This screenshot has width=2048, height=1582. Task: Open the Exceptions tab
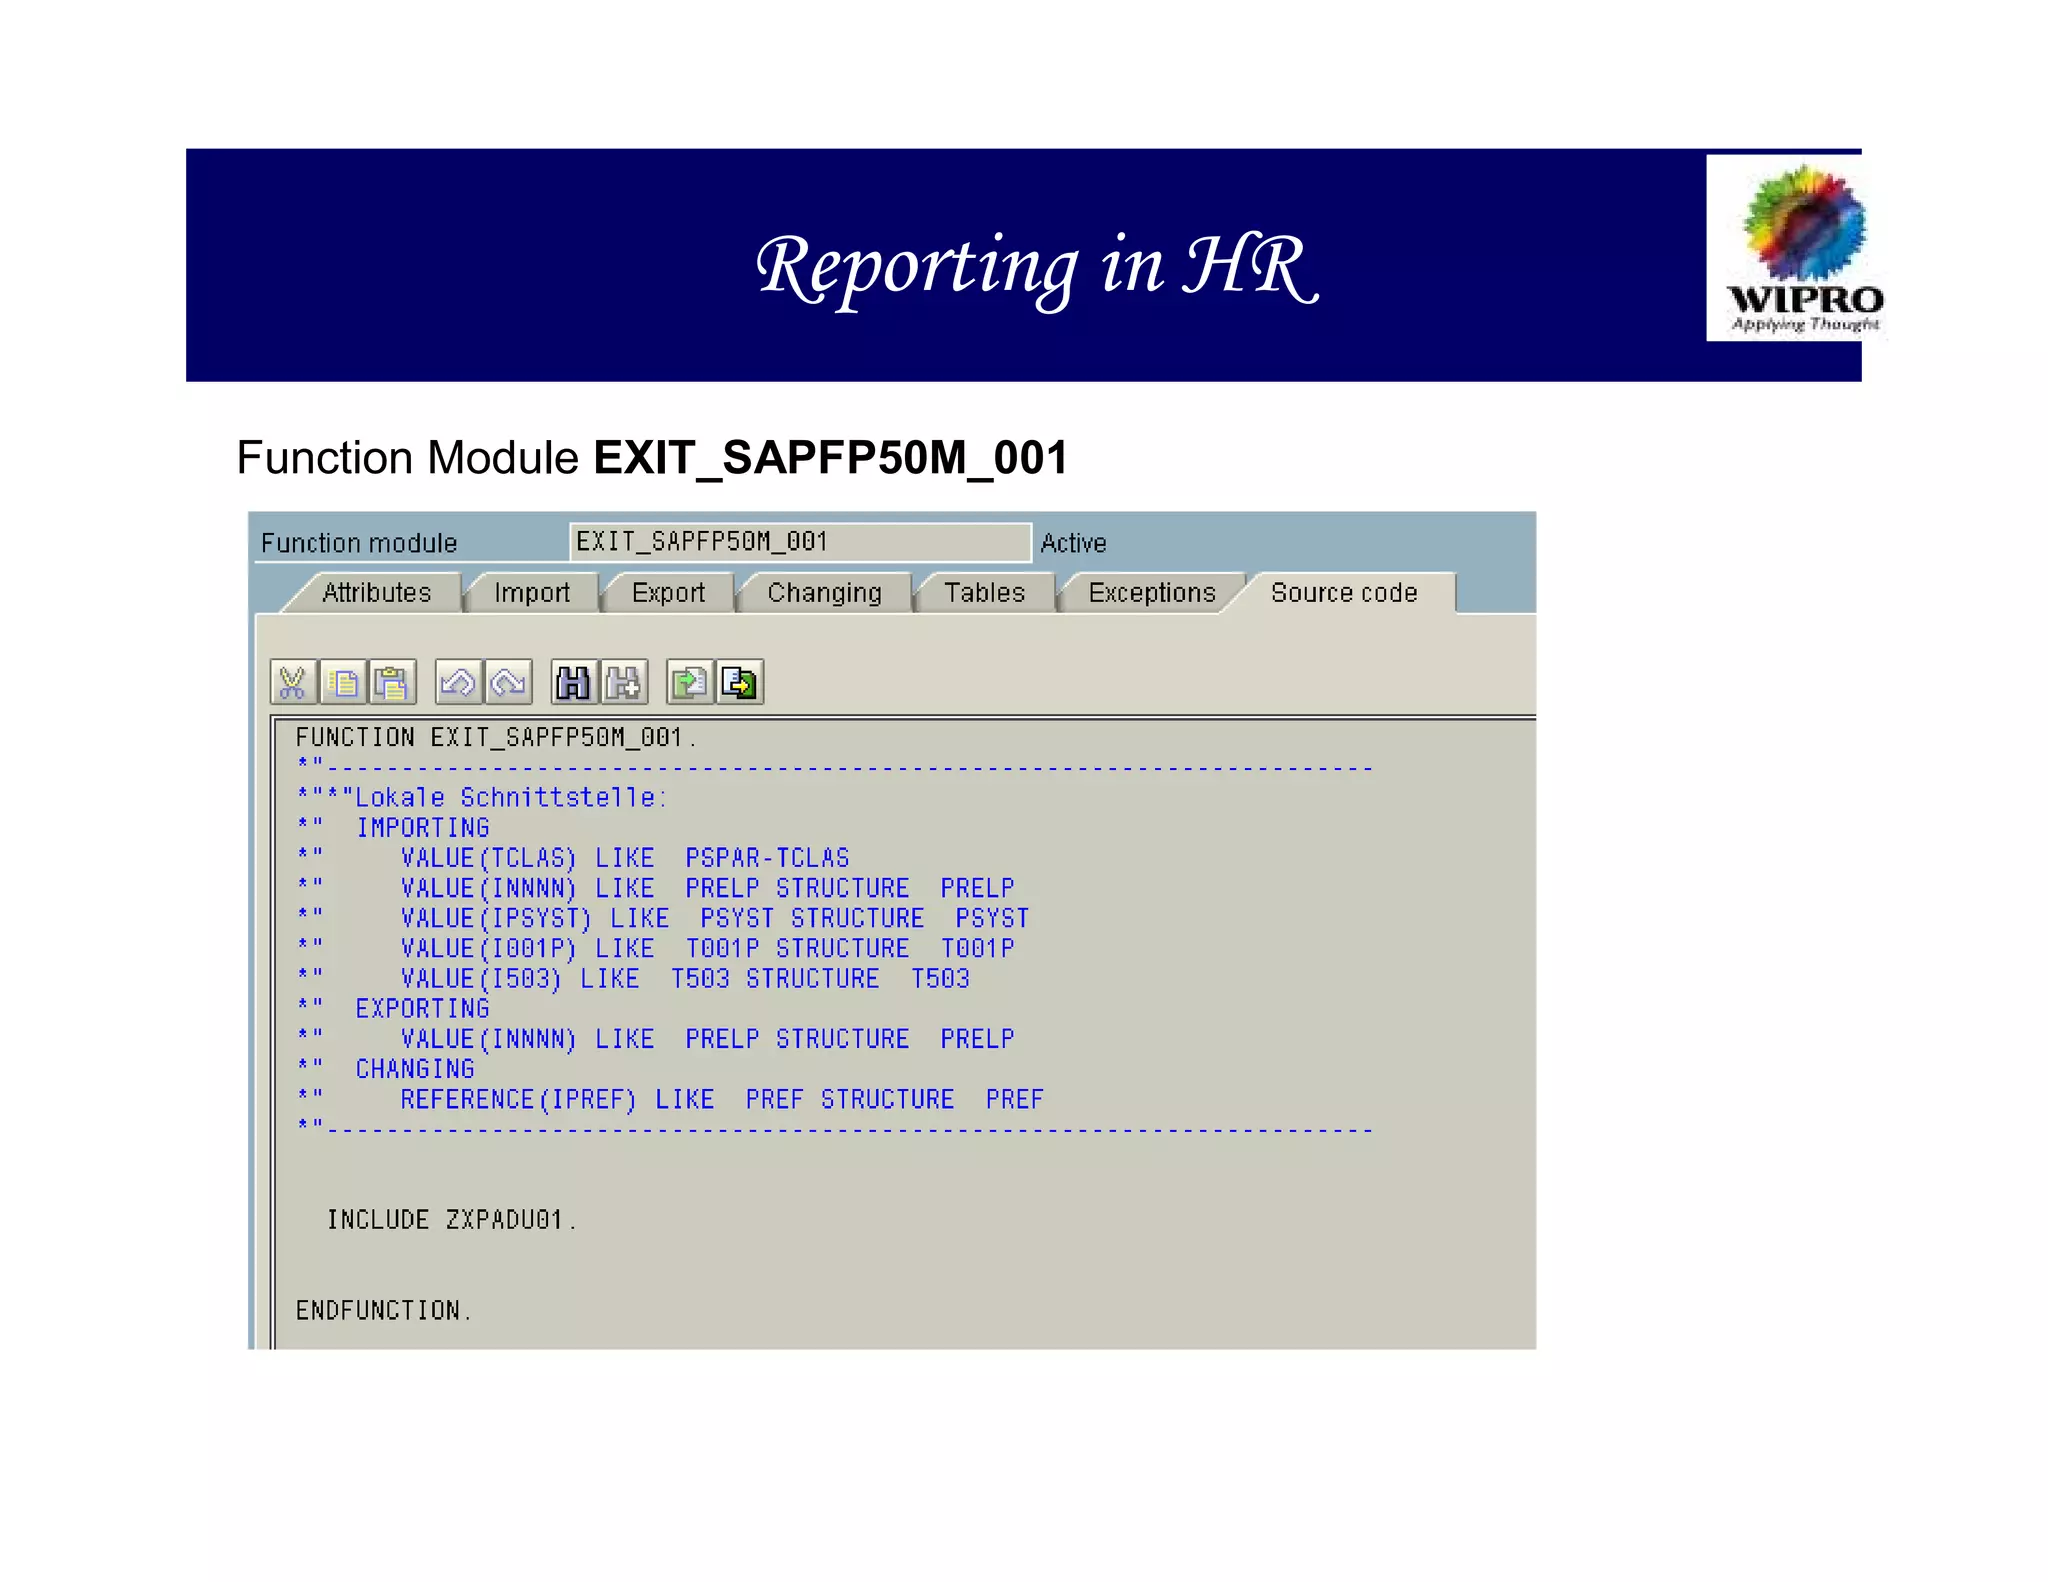pos(1151,593)
